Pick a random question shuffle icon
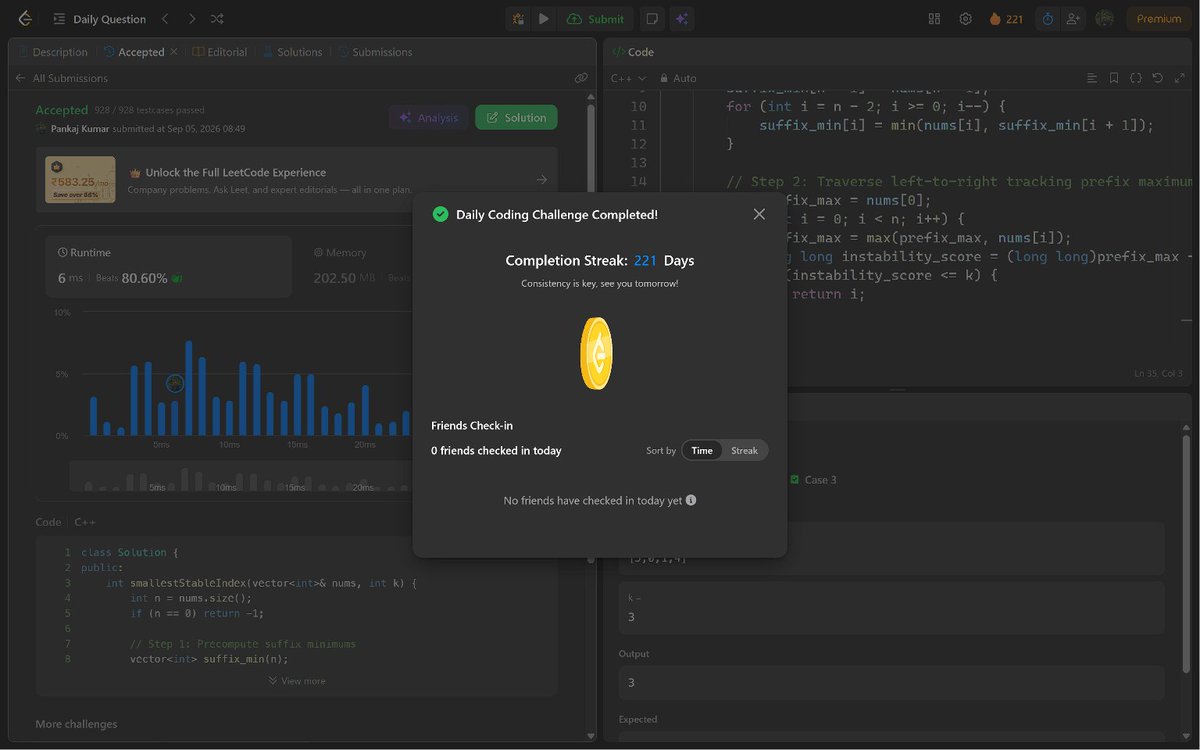 coord(218,19)
